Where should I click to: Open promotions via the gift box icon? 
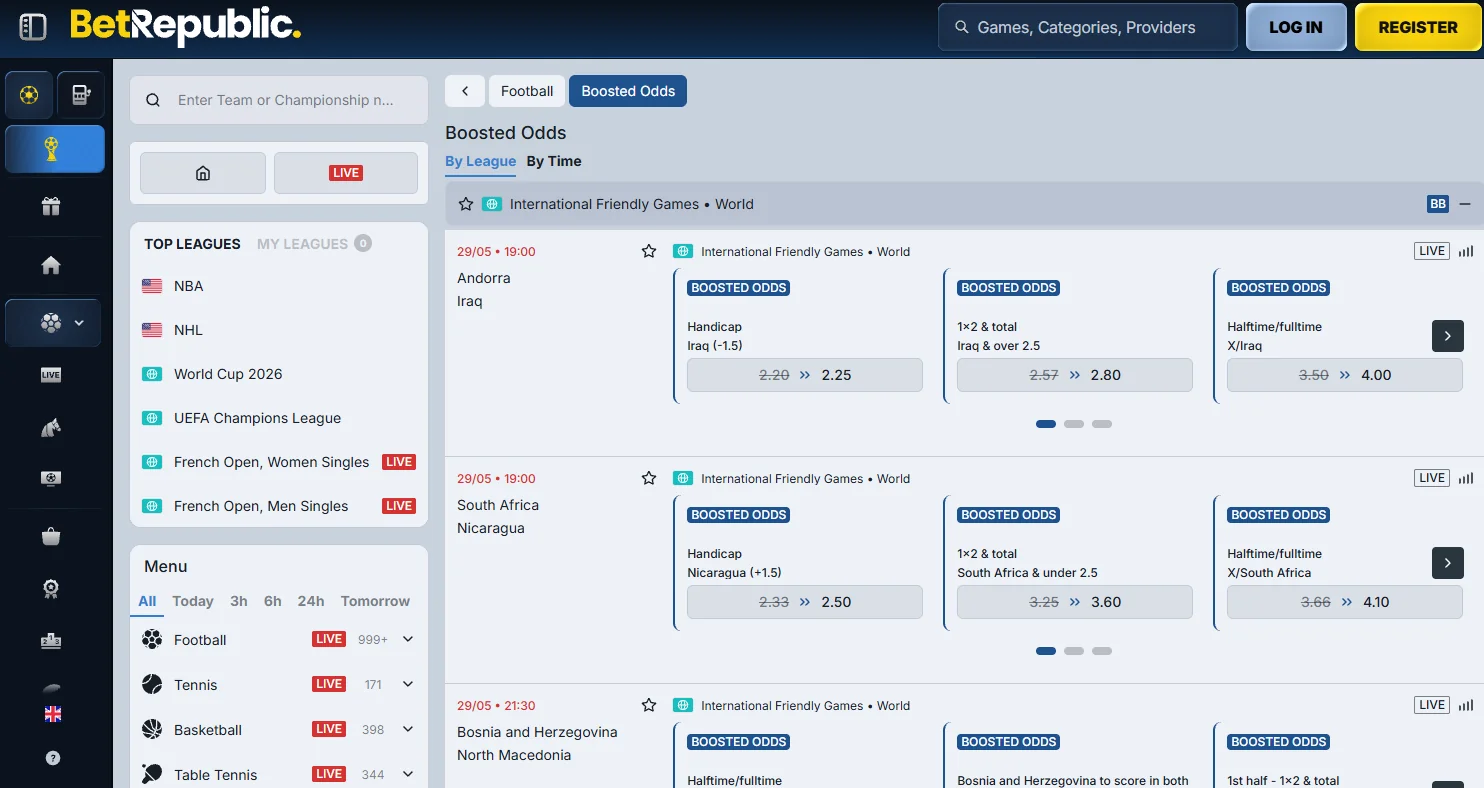point(51,206)
